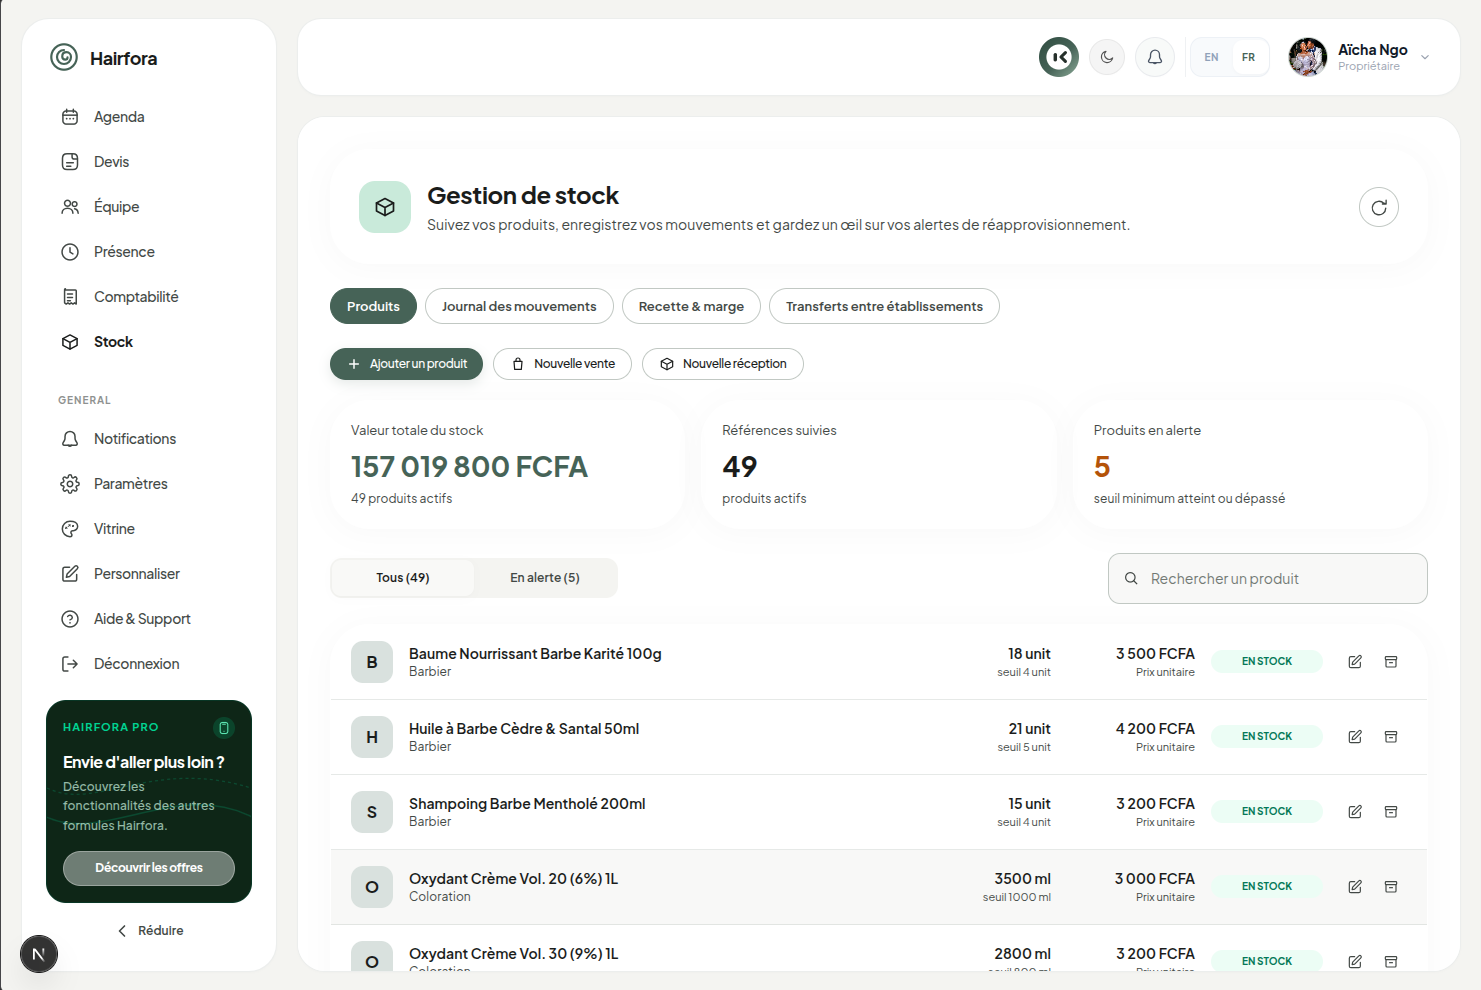1481x990 pixels.
Task: Select Transferts entre établissements tab
Action: [884, 306]
